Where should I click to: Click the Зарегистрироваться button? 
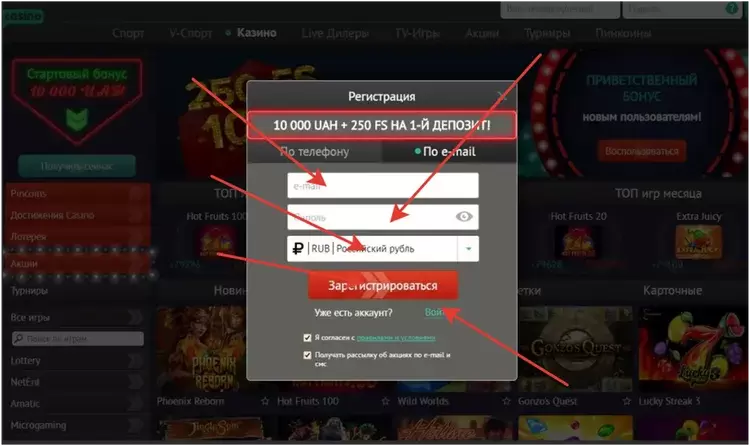point(383,286)
